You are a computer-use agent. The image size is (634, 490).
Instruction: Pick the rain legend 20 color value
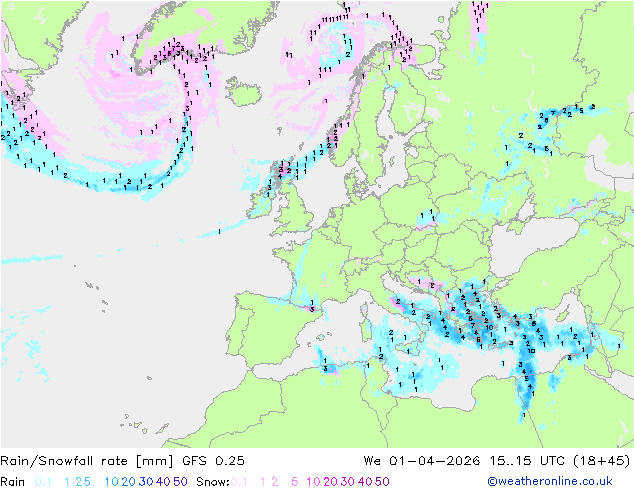pos(128,482)
